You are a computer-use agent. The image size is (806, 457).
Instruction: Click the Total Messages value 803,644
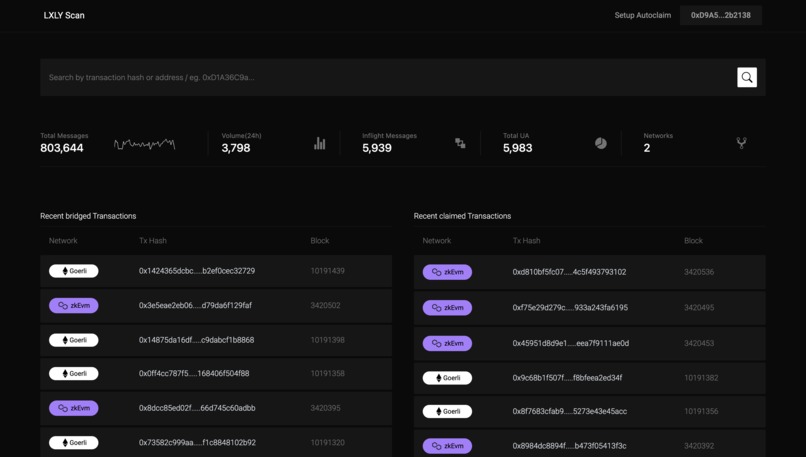[x=62, y=148]
